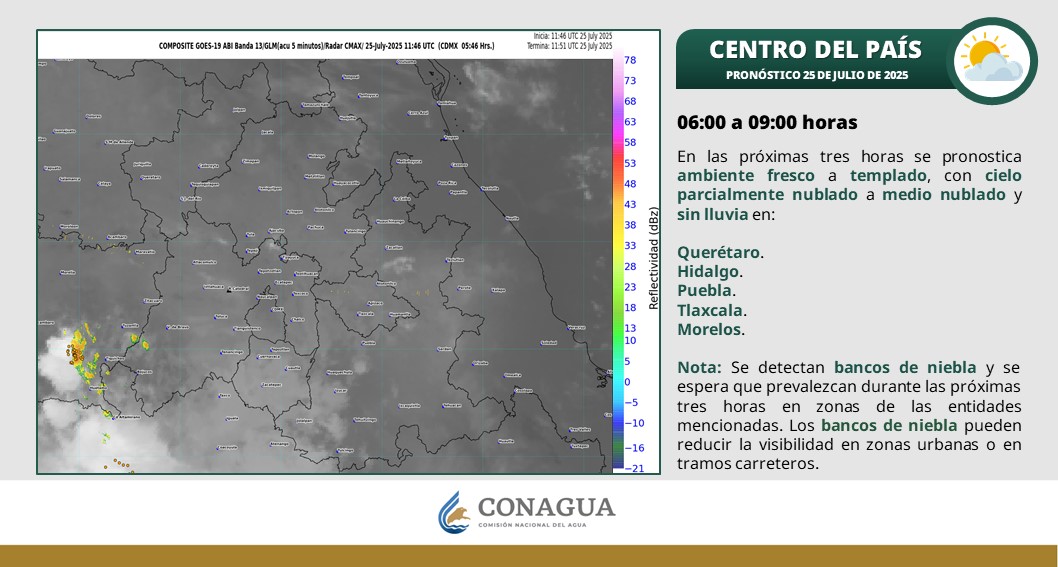
Task: Click the sun and cloud weather icon
Action: click(x=991, y=60)
